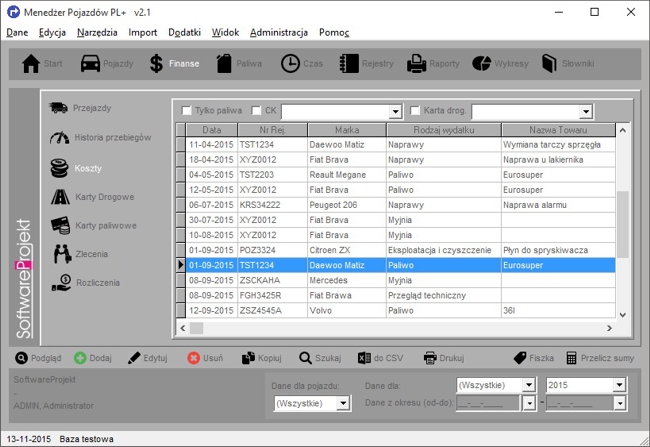Open Karty paliwowe card icon

click(61, 226)
